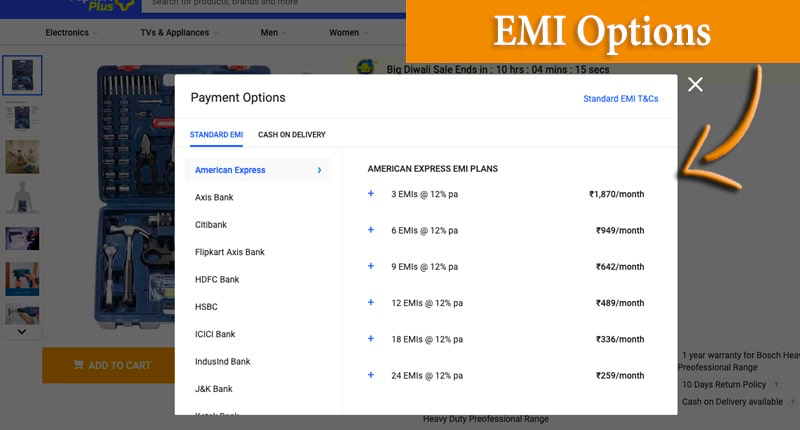Select sixth product thumbnail showing drill
This screenshot has width=800, height=430.
point(22,279)
